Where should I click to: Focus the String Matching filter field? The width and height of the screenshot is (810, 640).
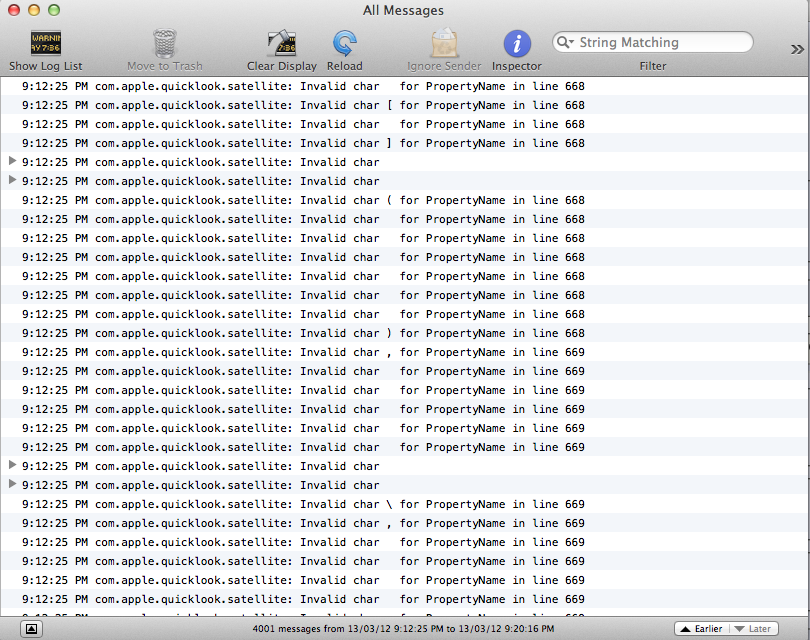tap(652, 42)
